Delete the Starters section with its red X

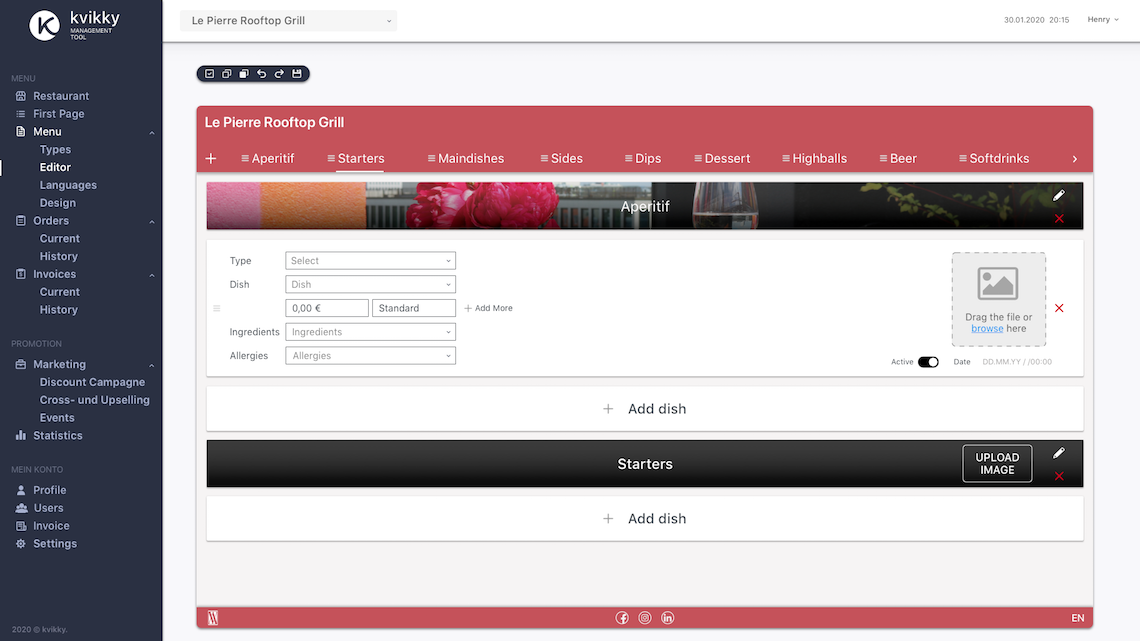point(1059,476)
